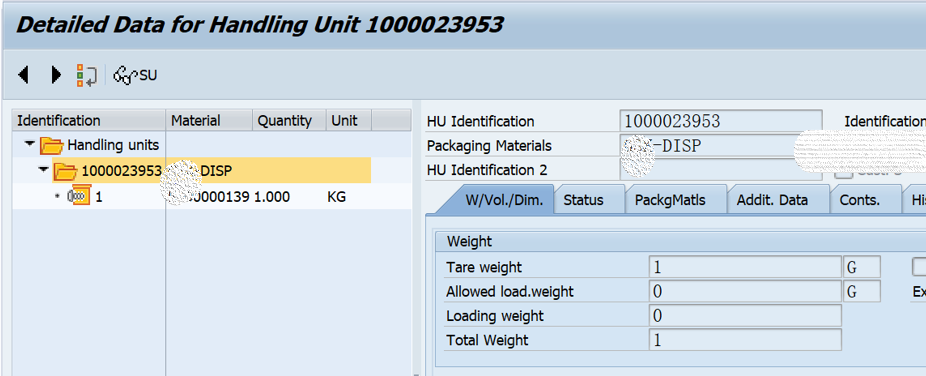Click the Packaging Materials field
Viewport: 926px width, 376px height.
[720, 146]
